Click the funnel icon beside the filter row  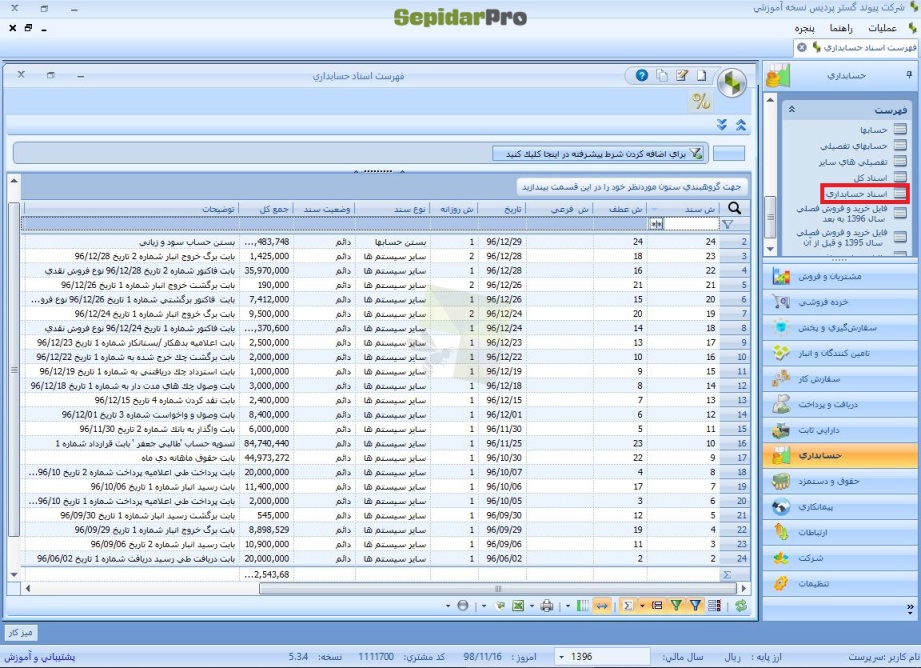[728, 224]
